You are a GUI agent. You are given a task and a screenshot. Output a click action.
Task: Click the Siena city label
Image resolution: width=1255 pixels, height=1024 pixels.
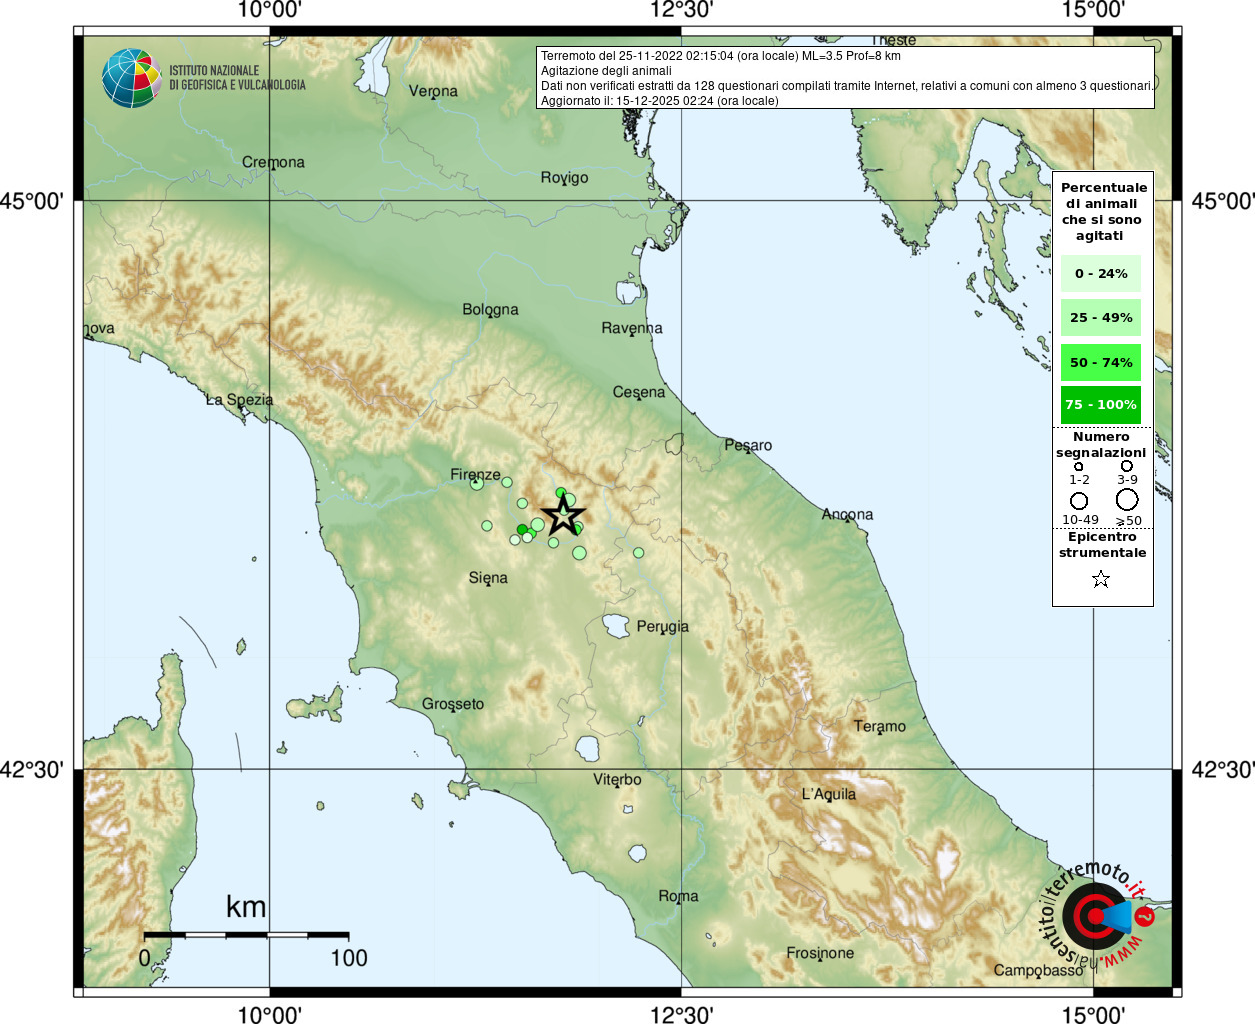488,578
